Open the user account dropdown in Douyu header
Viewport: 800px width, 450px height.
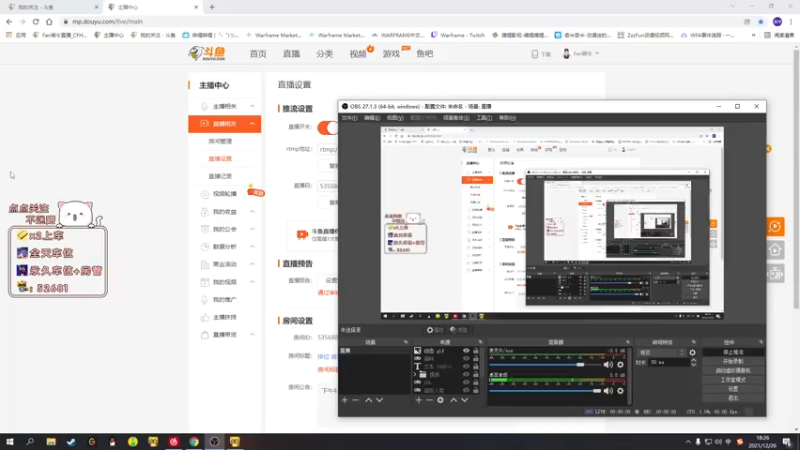coord(581,54)
